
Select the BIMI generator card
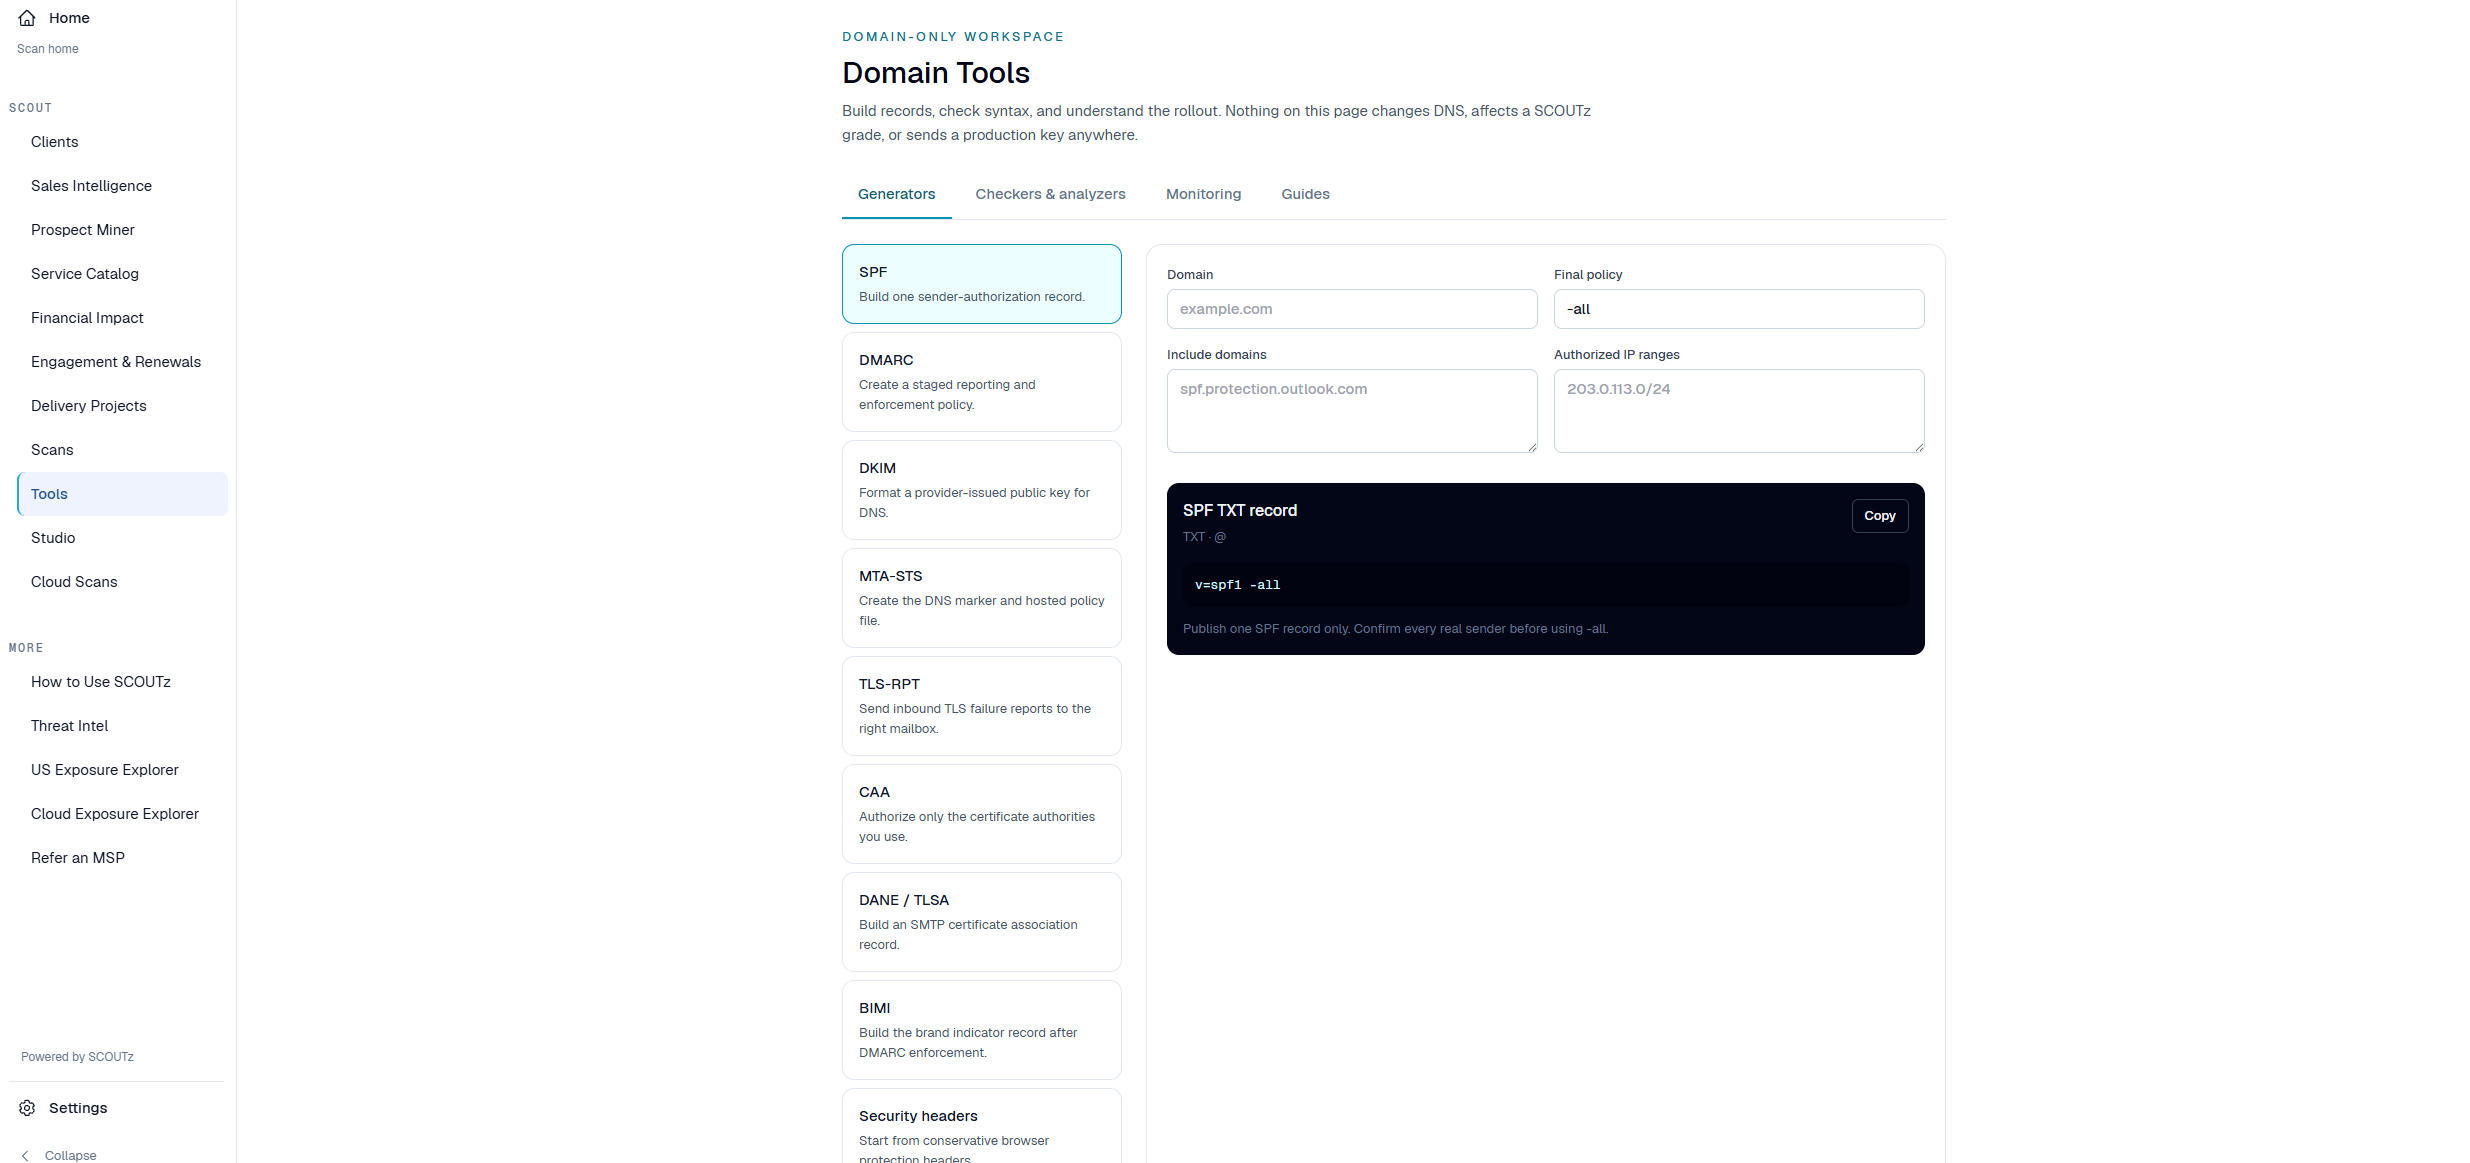pos(981,1030)
